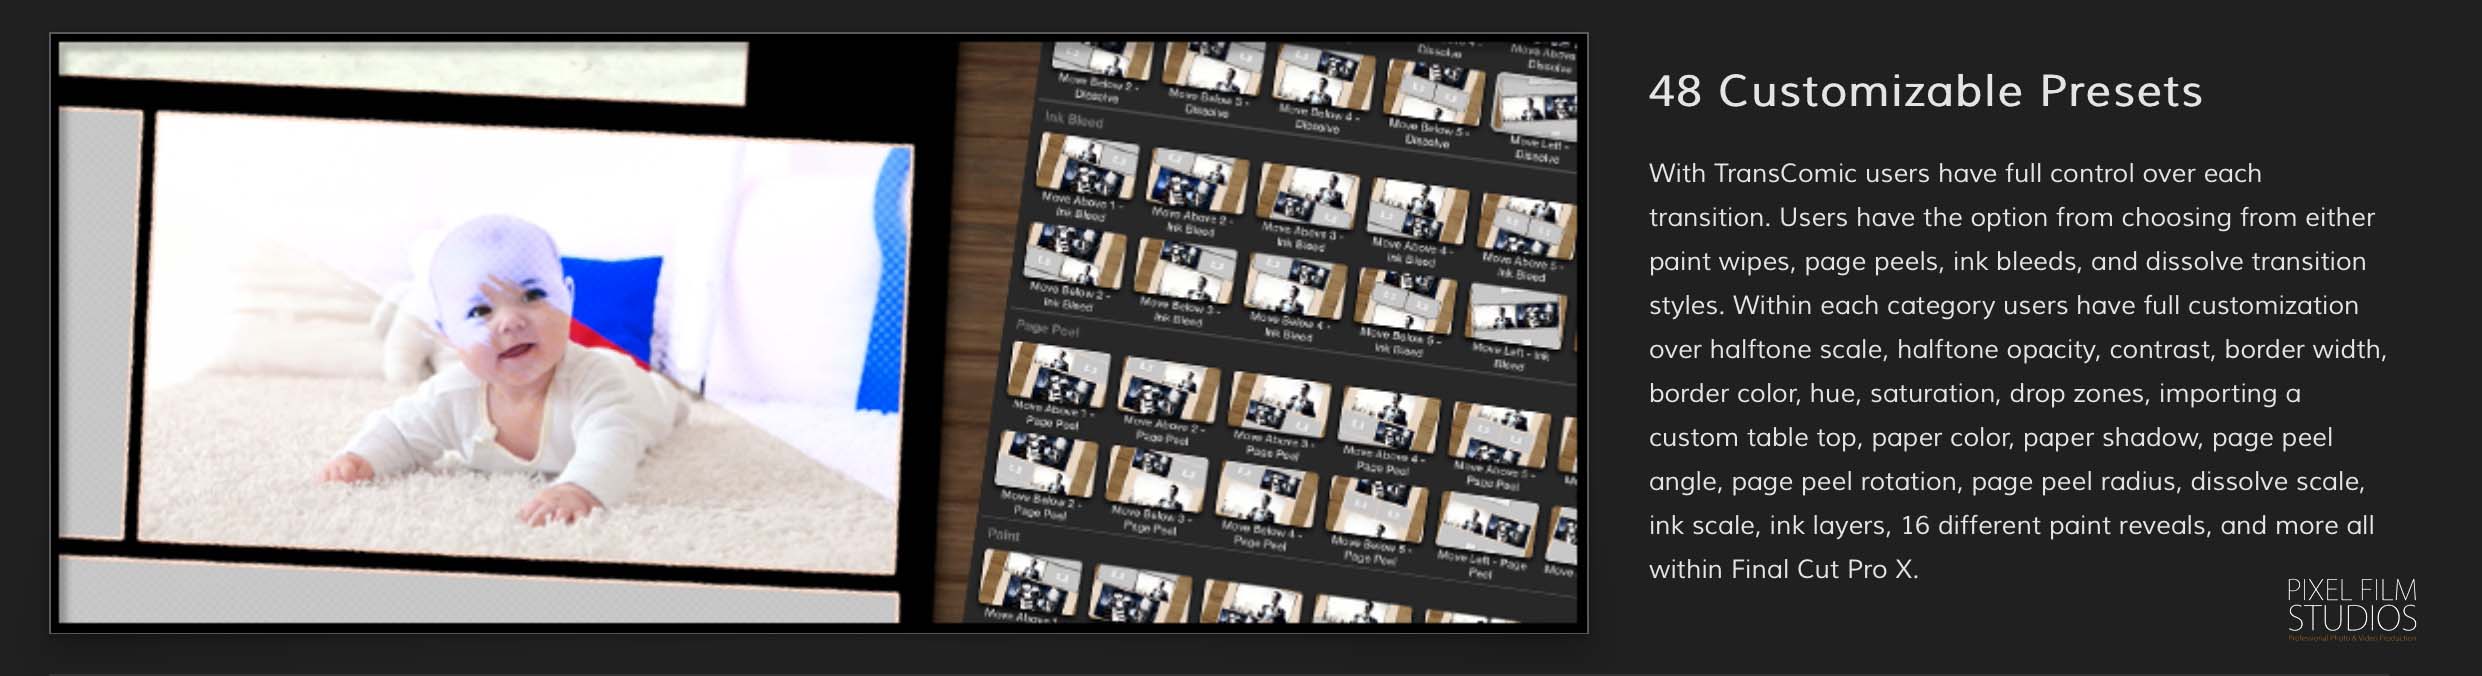Choose Move Left - Ink Bleed transition
This screenshot has height=676, width=2482.
tap(1515, 314)
